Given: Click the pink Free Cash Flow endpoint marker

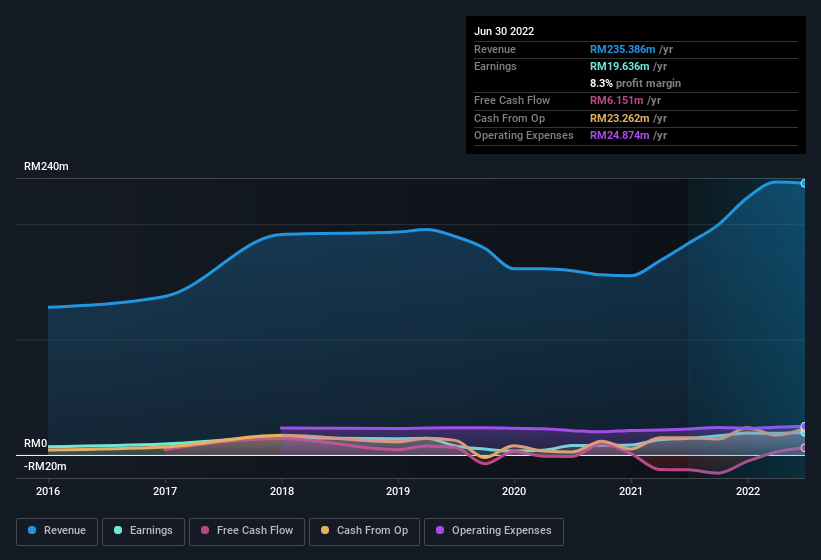Looking at the screenshot, I should pos(803,448).
